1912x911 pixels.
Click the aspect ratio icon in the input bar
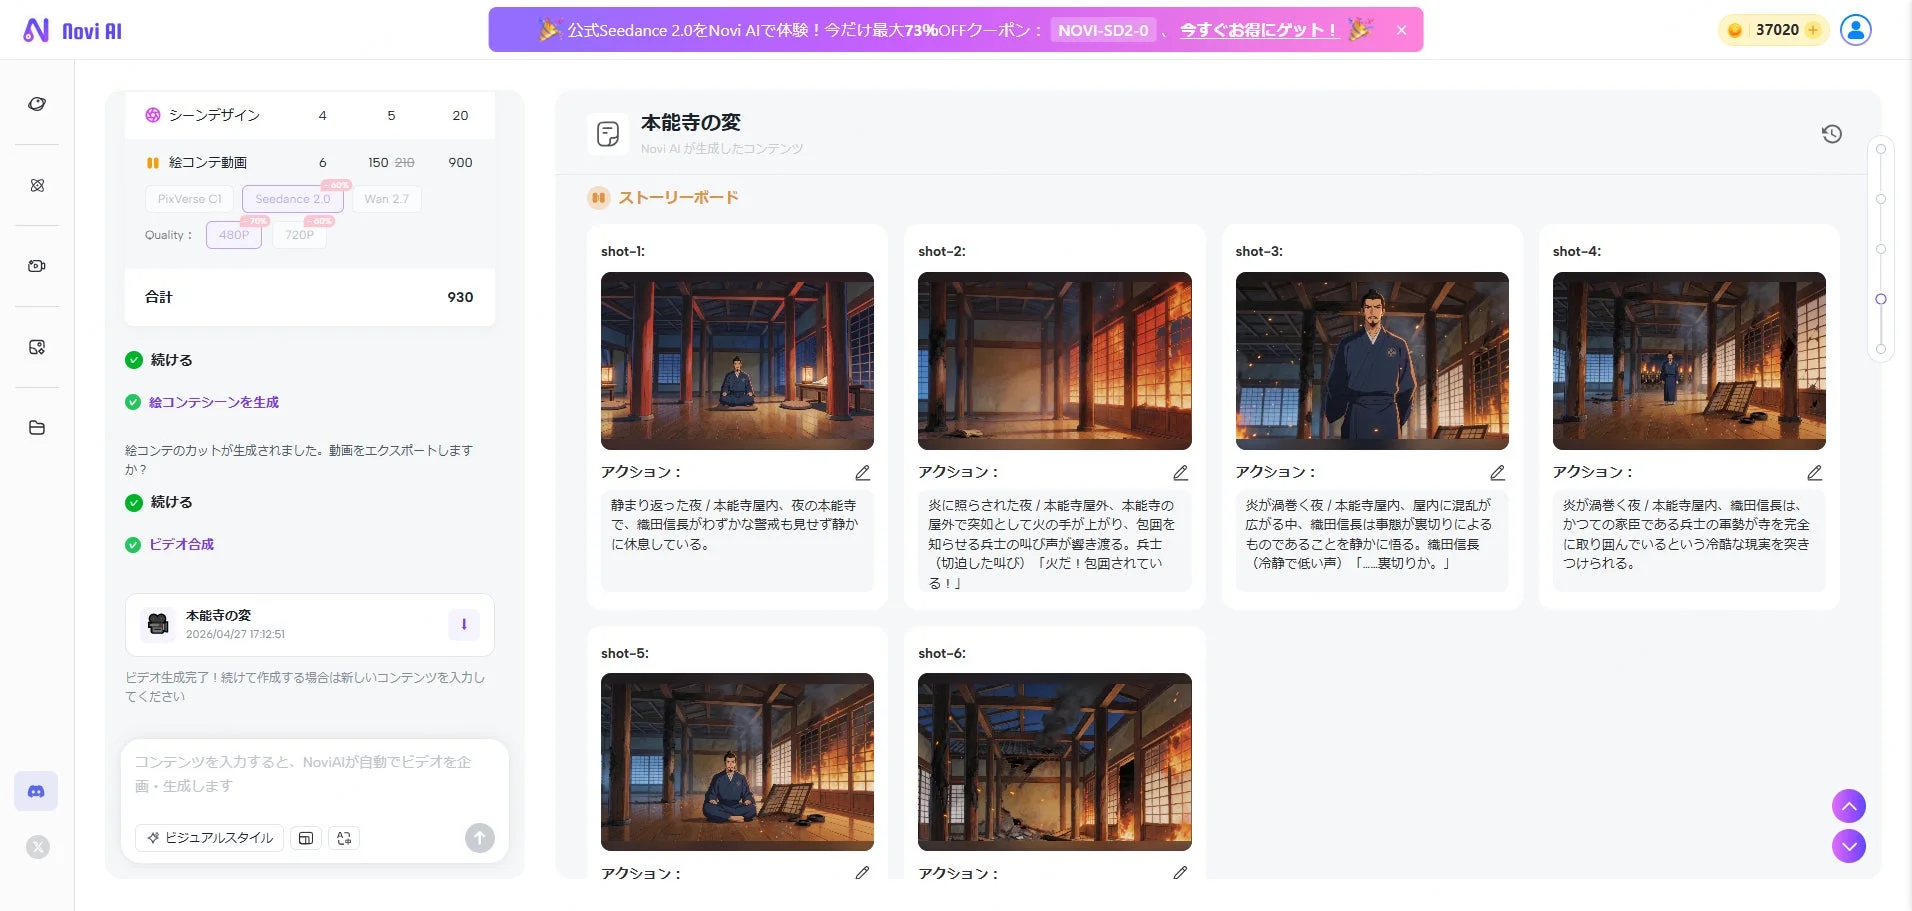pyautogui.click(x=306, y=838)
